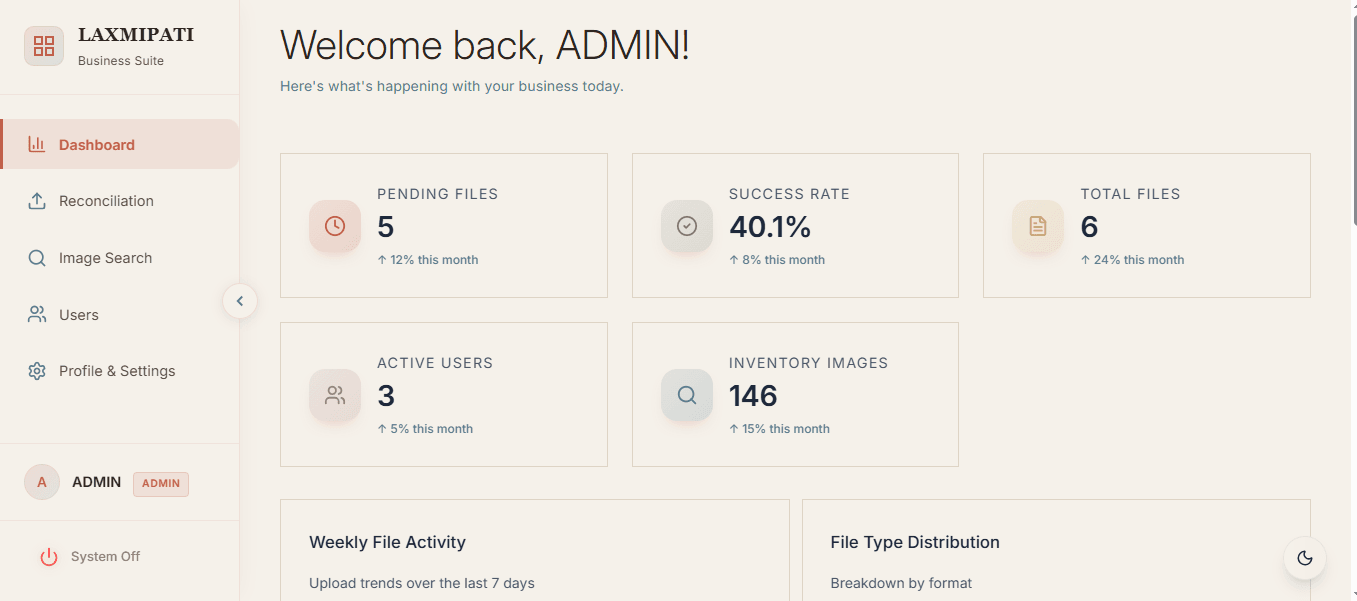Open Profile & Settings
Screen dimensions: 1357x601
tap(117, 371)
